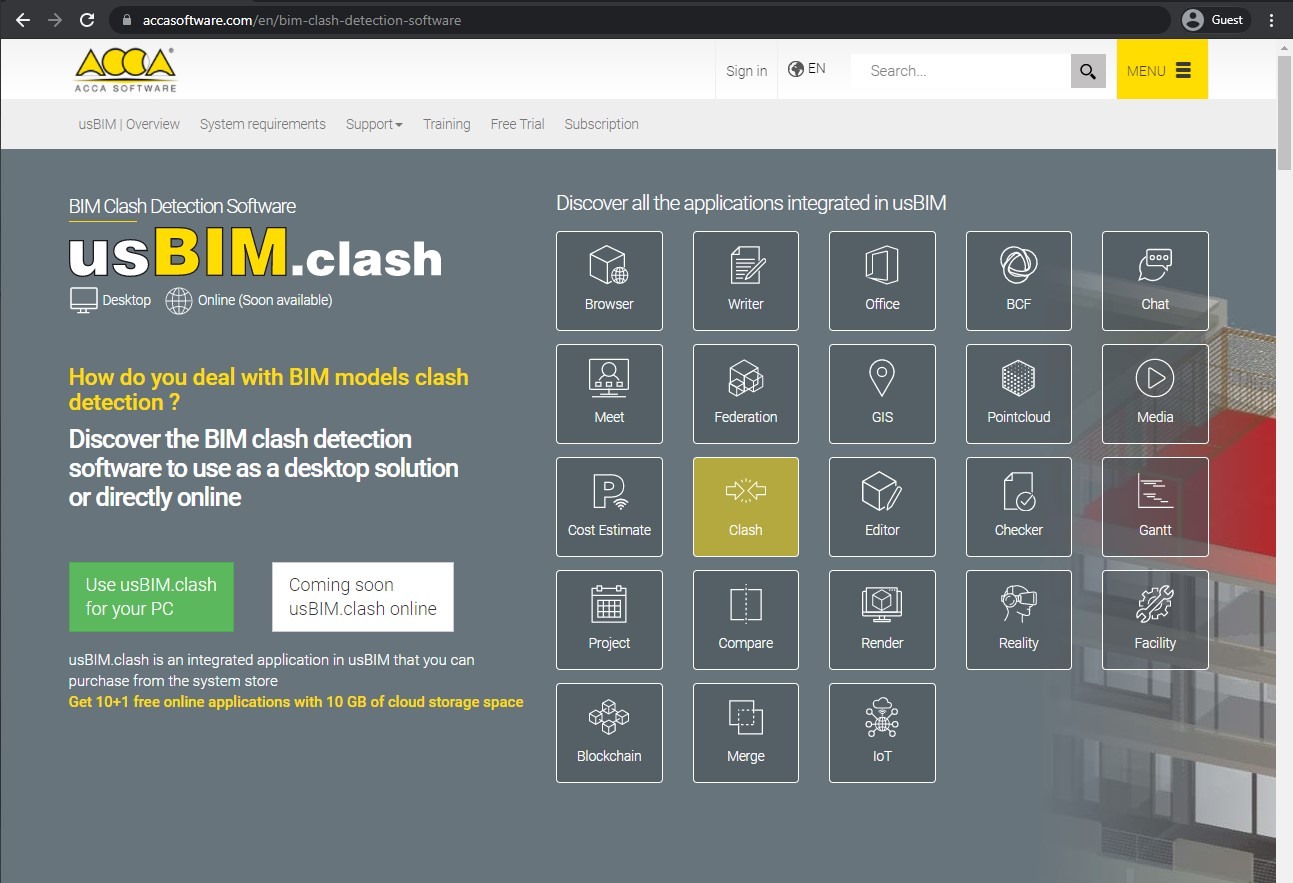The height and width of the screenshot is (883, 1293).
Task: Open the Meet application tile
Action: (609, 394)
